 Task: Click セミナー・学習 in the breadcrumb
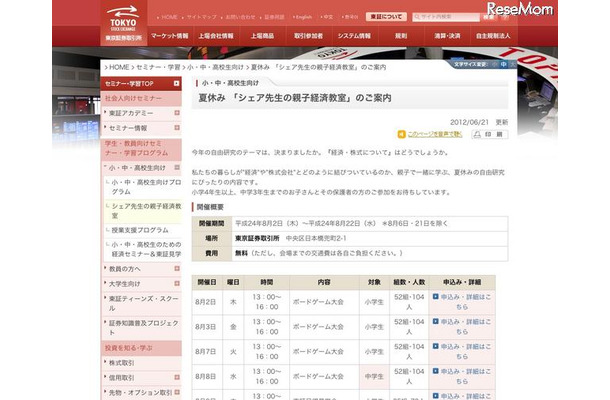158,67
